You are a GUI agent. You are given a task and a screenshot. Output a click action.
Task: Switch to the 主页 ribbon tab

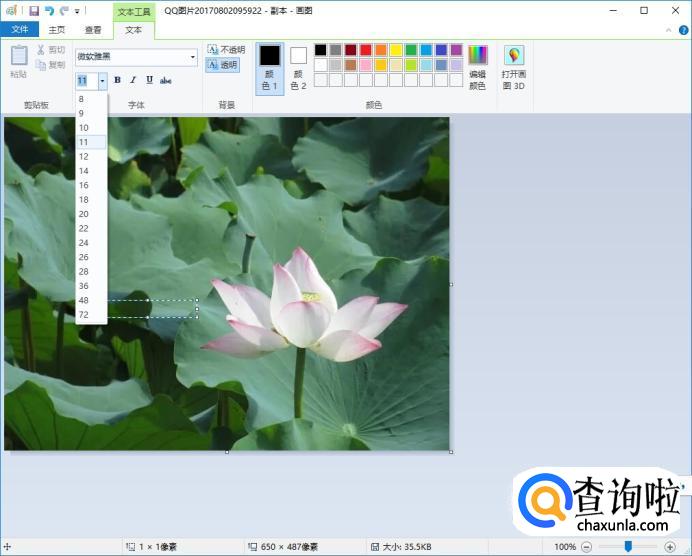[x=56, y=30]
